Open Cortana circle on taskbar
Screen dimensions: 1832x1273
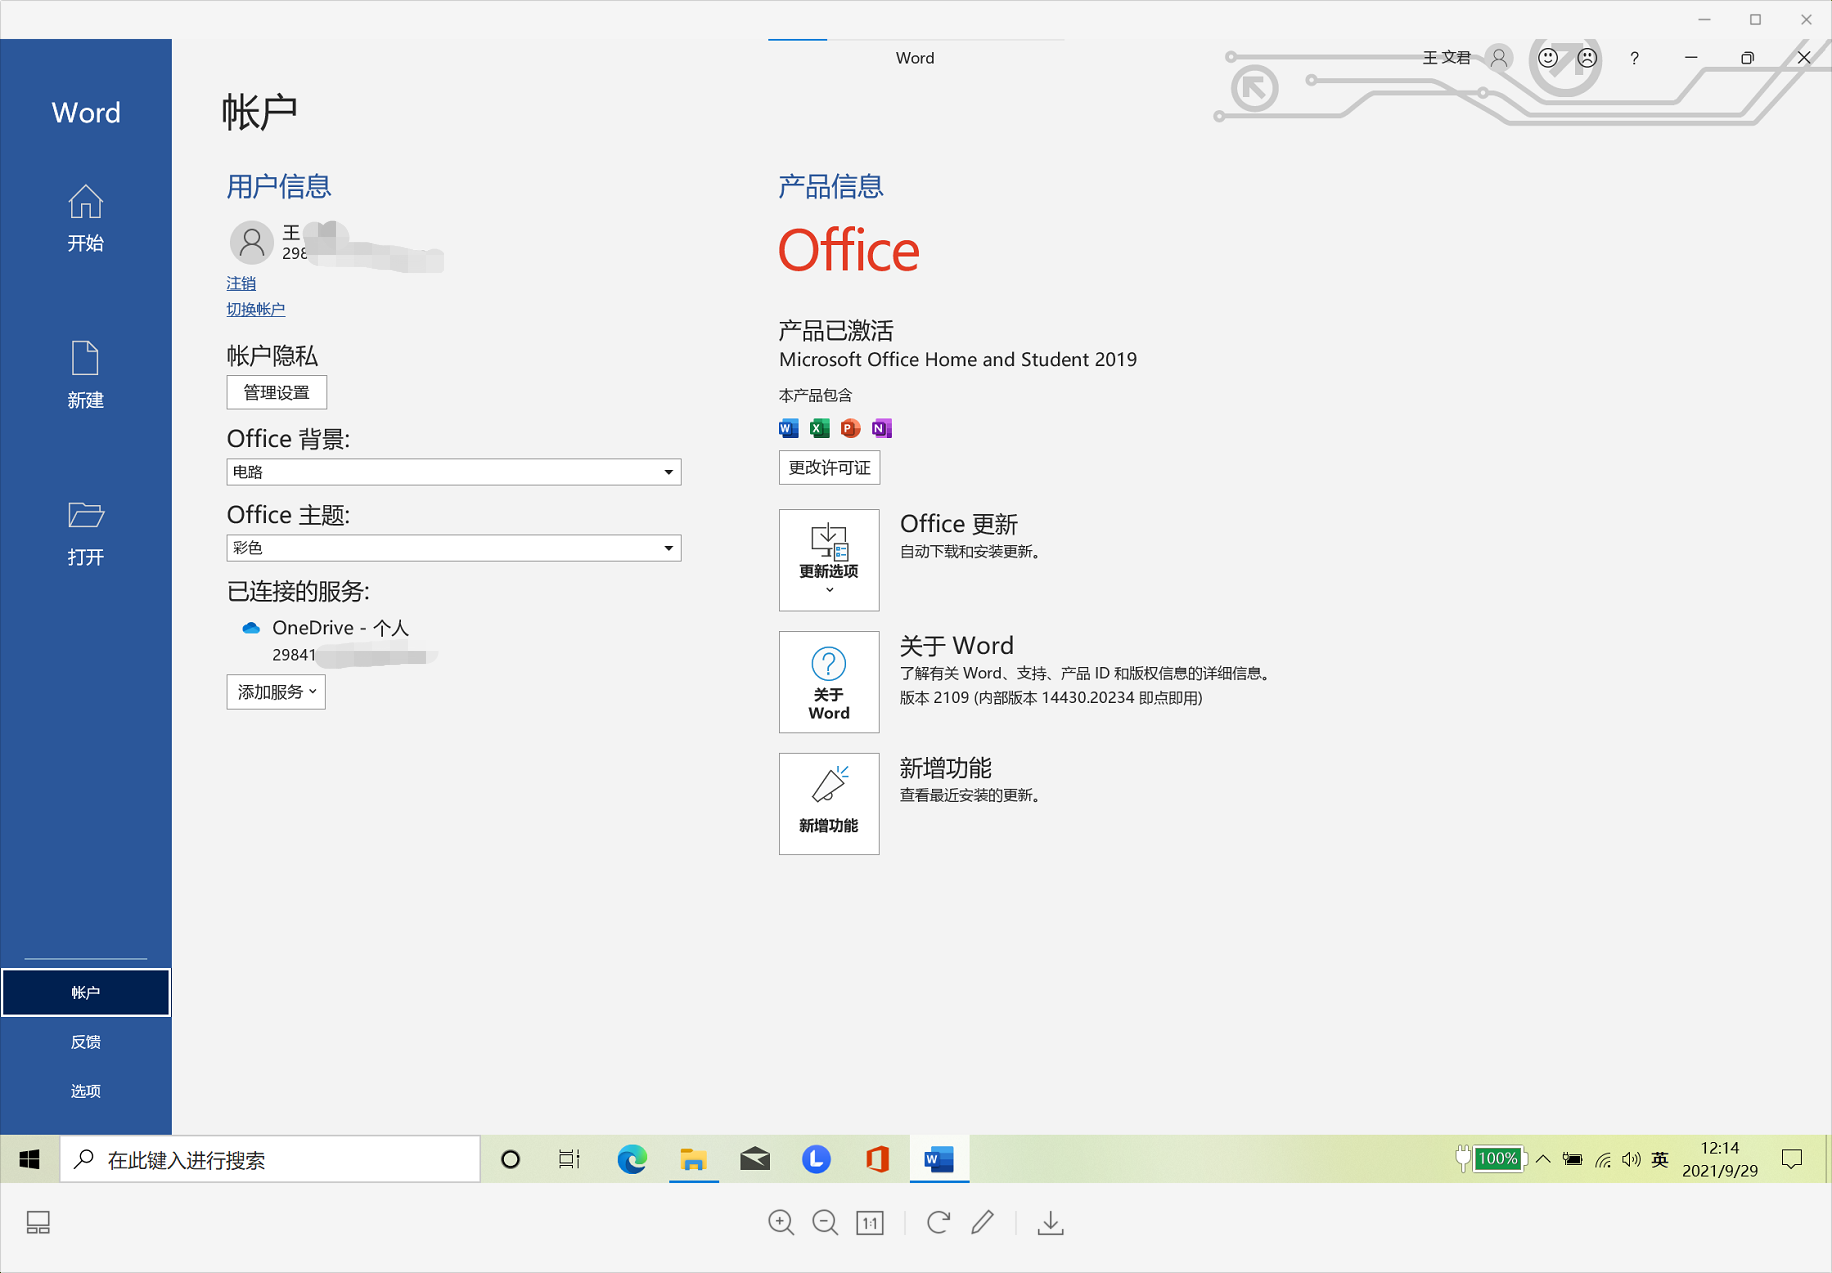511,1159
